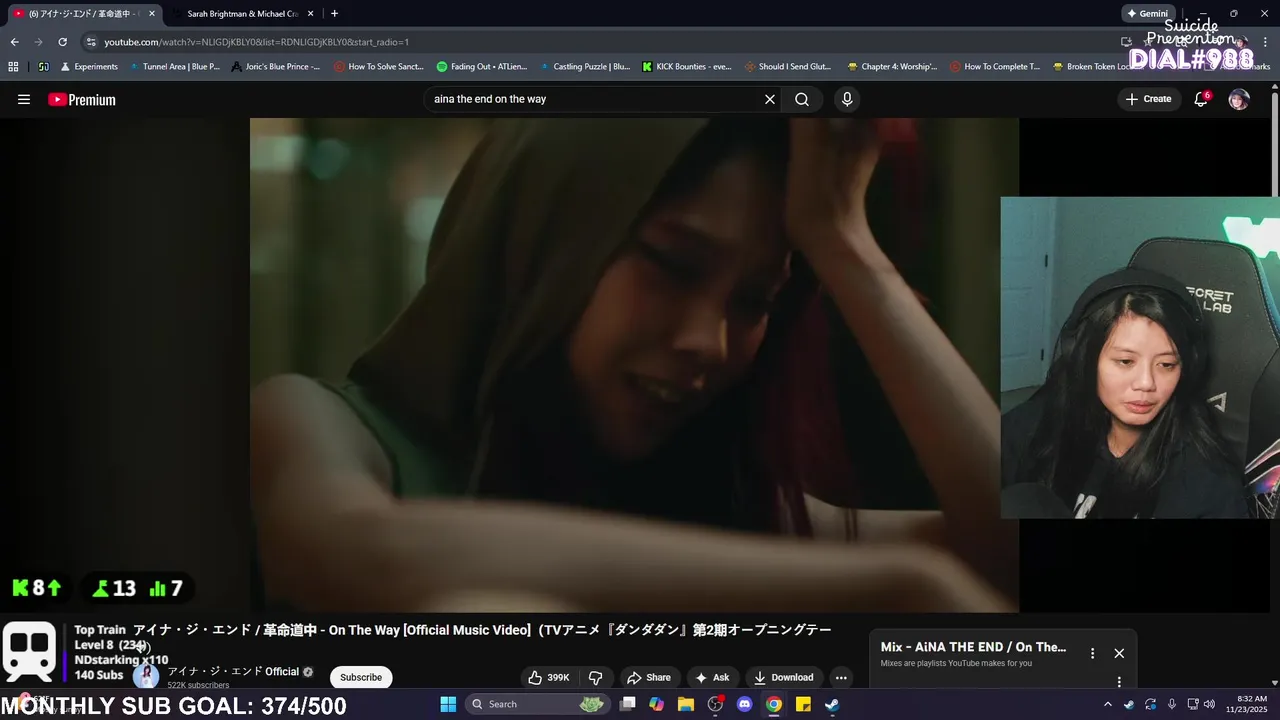1280x720 pixels.
Task: Open the channel avatar beside Subscribe
Action: coord(147,677)
